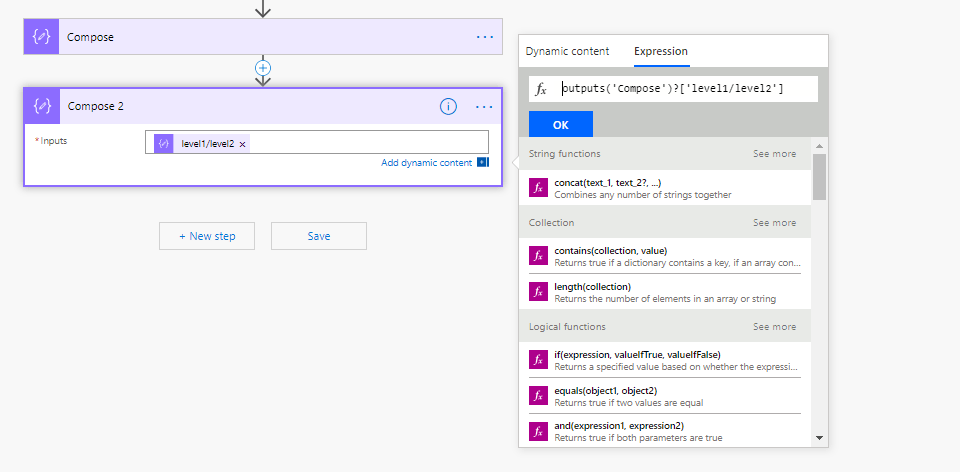The height and width of the screenshot is (472, 960).
Task: Click the fx icon in expression bar
Action: (540, 89)
